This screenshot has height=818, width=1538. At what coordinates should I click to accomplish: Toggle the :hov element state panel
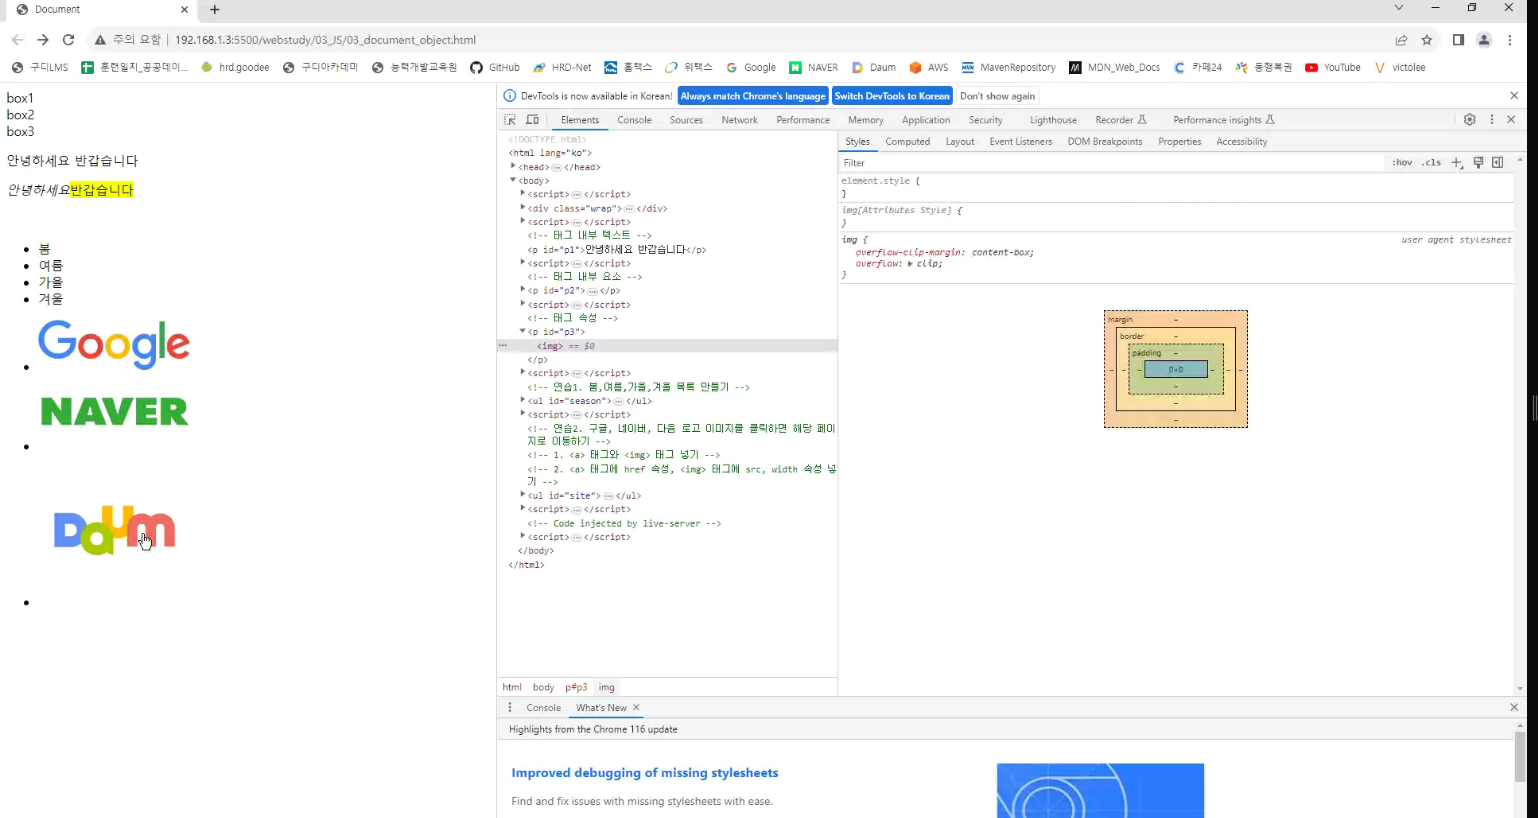tap(1402, 162)
